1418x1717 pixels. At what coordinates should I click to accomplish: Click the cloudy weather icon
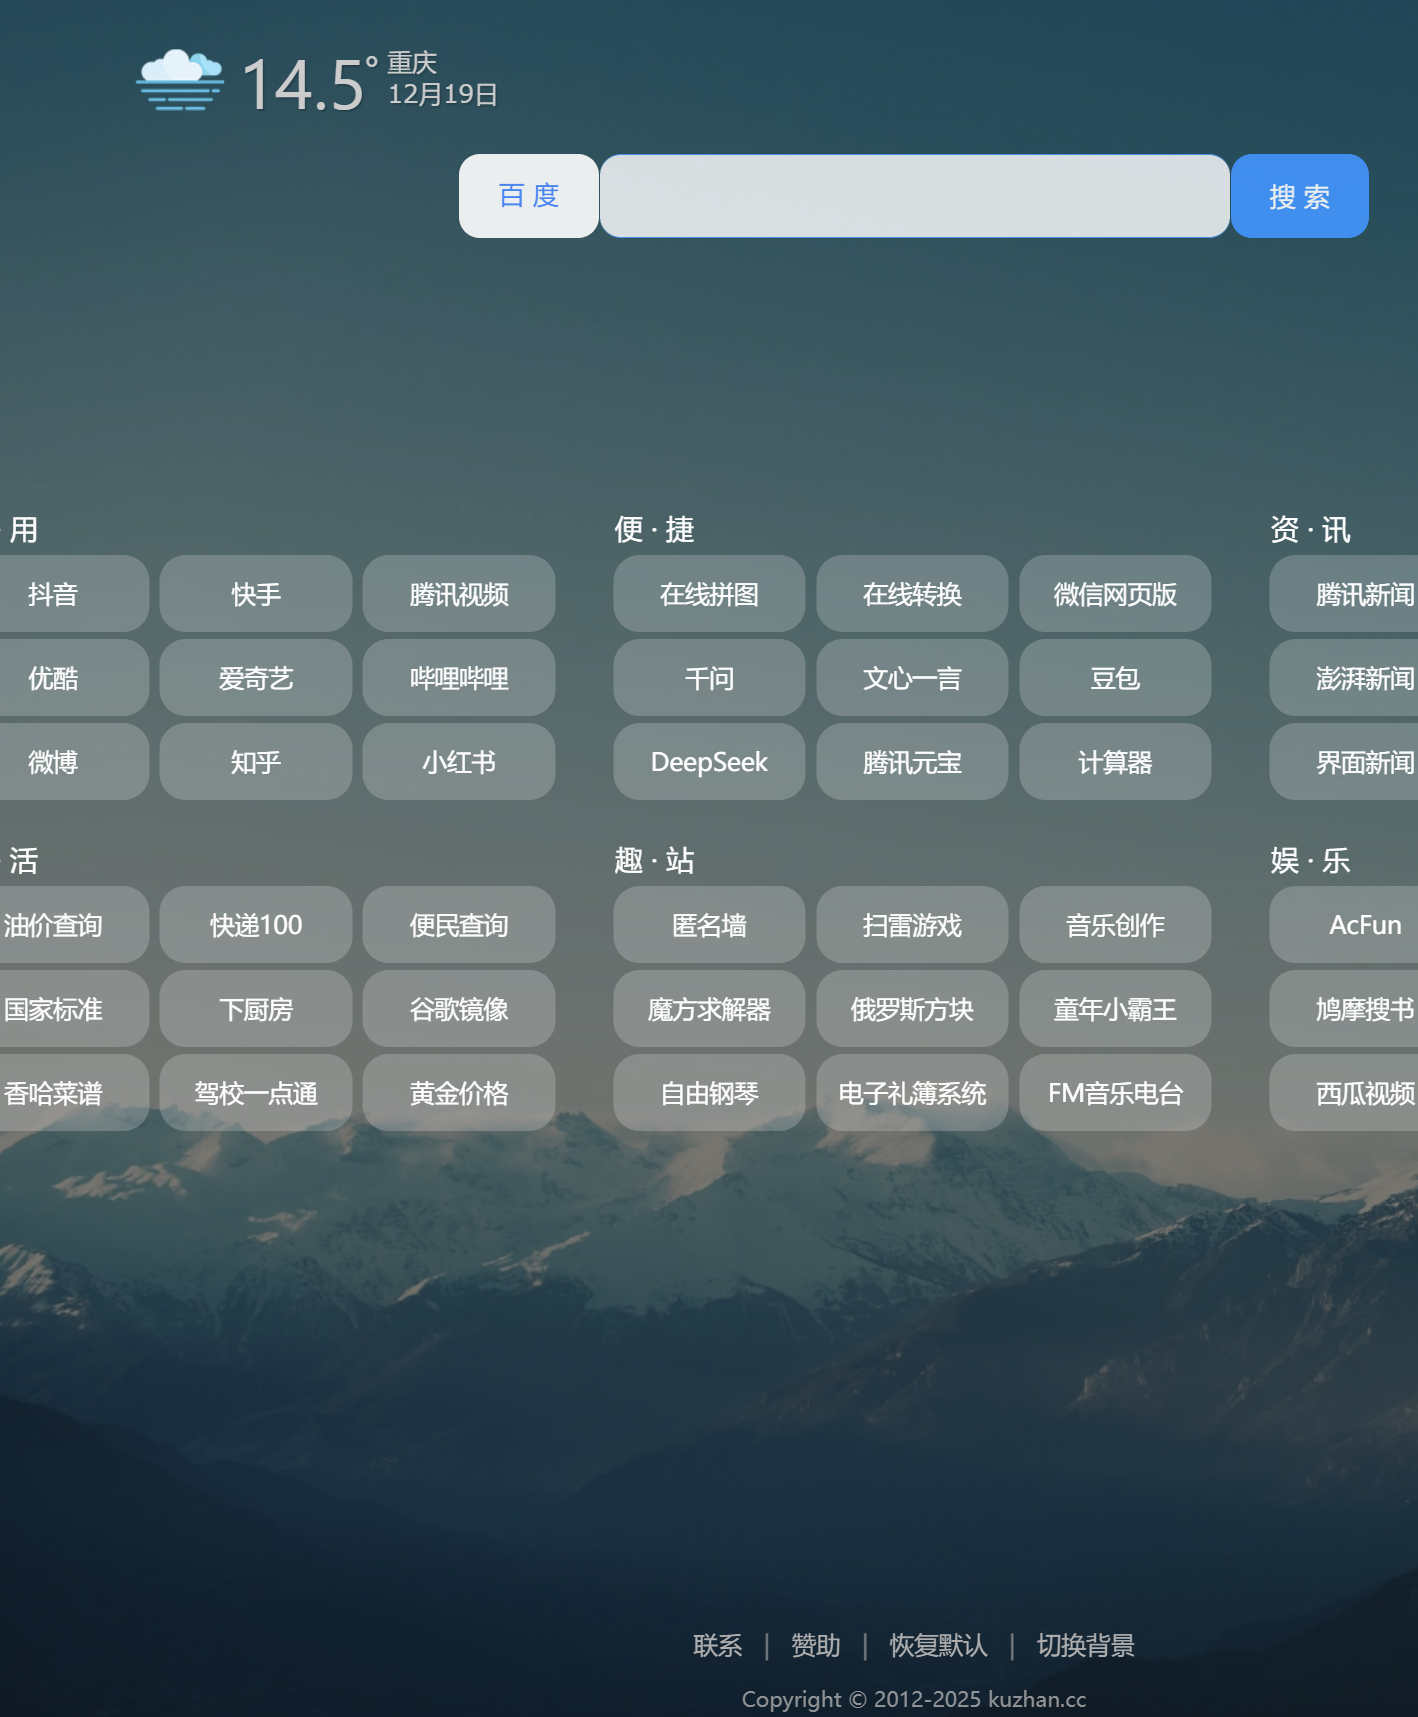[x=180, y=80]
